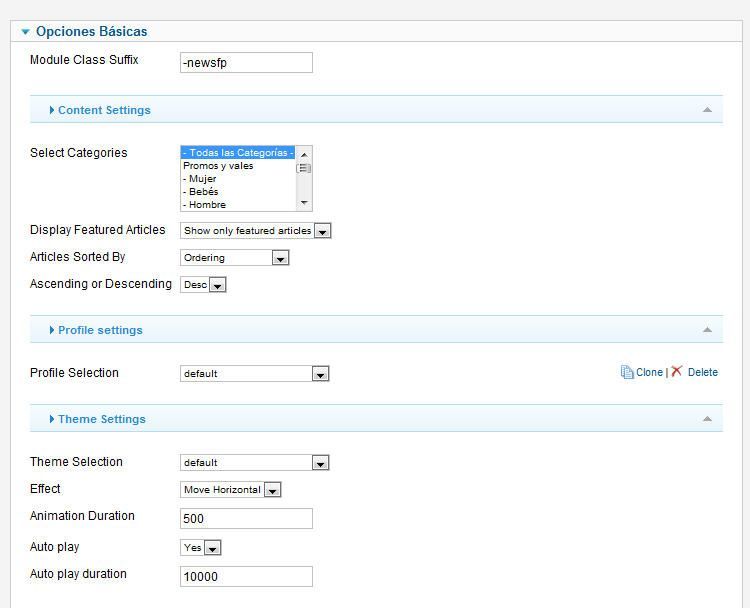Collapse Profile settings using its up-arrow icon

707,330
